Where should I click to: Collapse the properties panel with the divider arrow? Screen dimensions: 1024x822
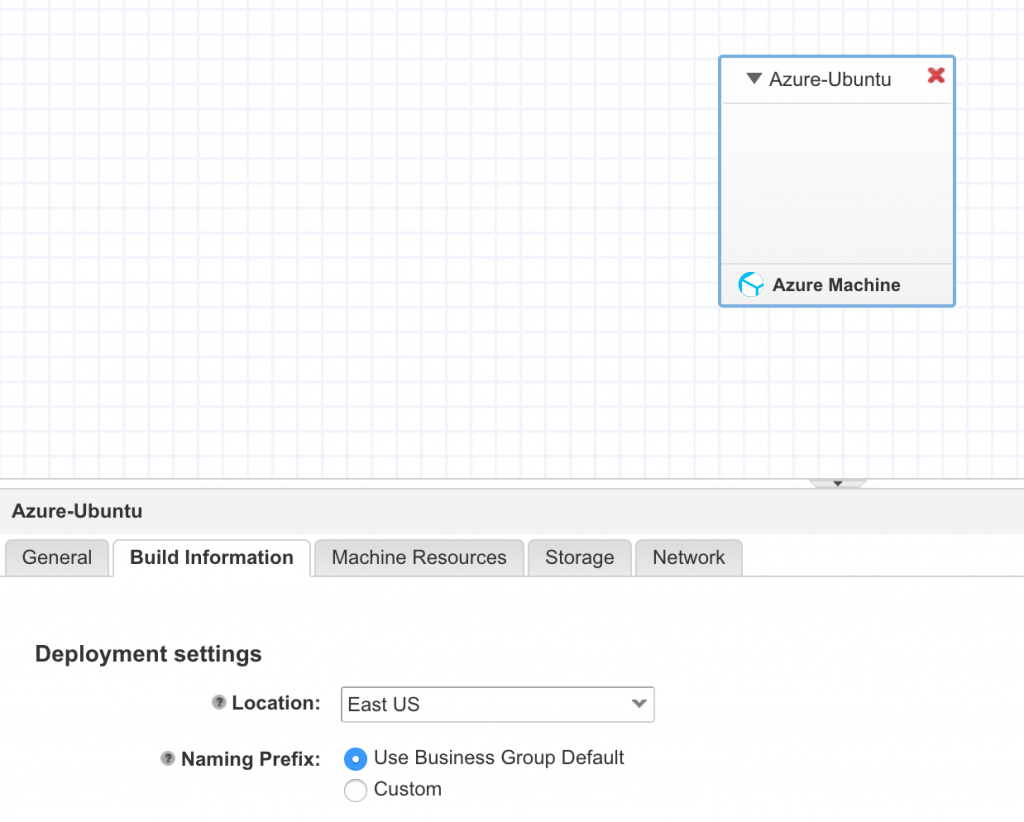[x=837, y=484]
